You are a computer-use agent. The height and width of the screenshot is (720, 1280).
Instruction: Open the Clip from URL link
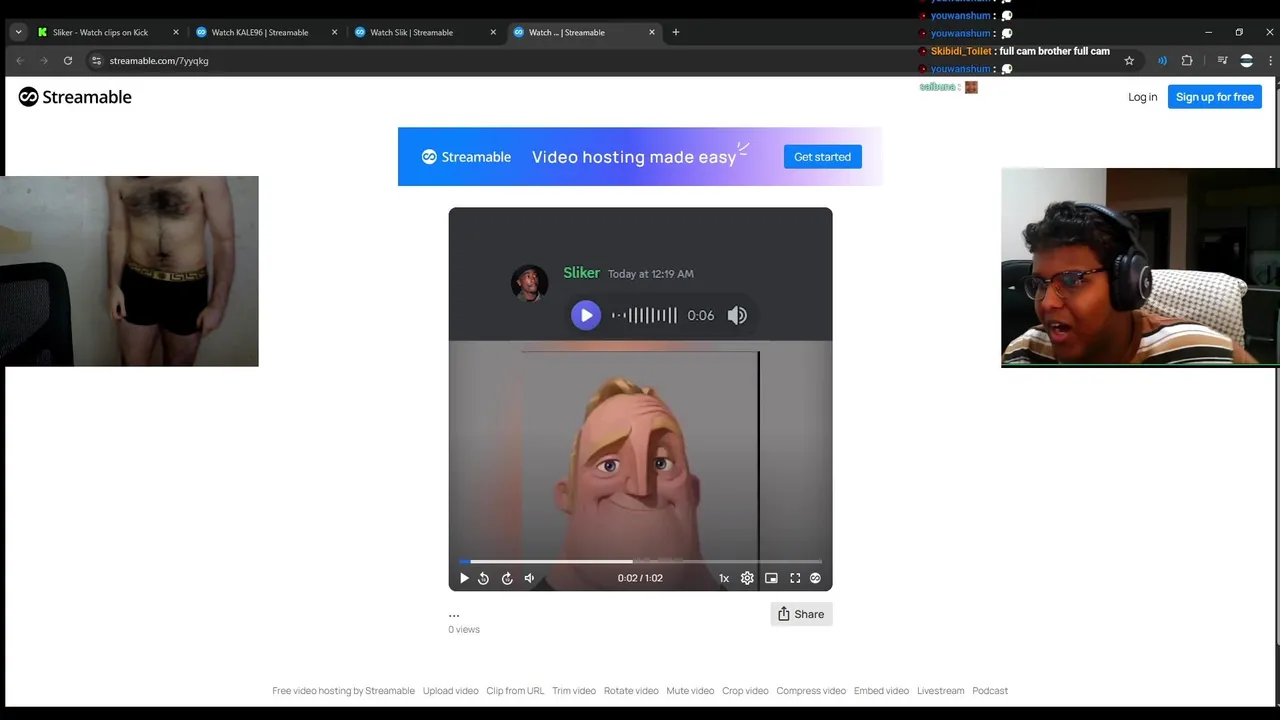point(515,691)
